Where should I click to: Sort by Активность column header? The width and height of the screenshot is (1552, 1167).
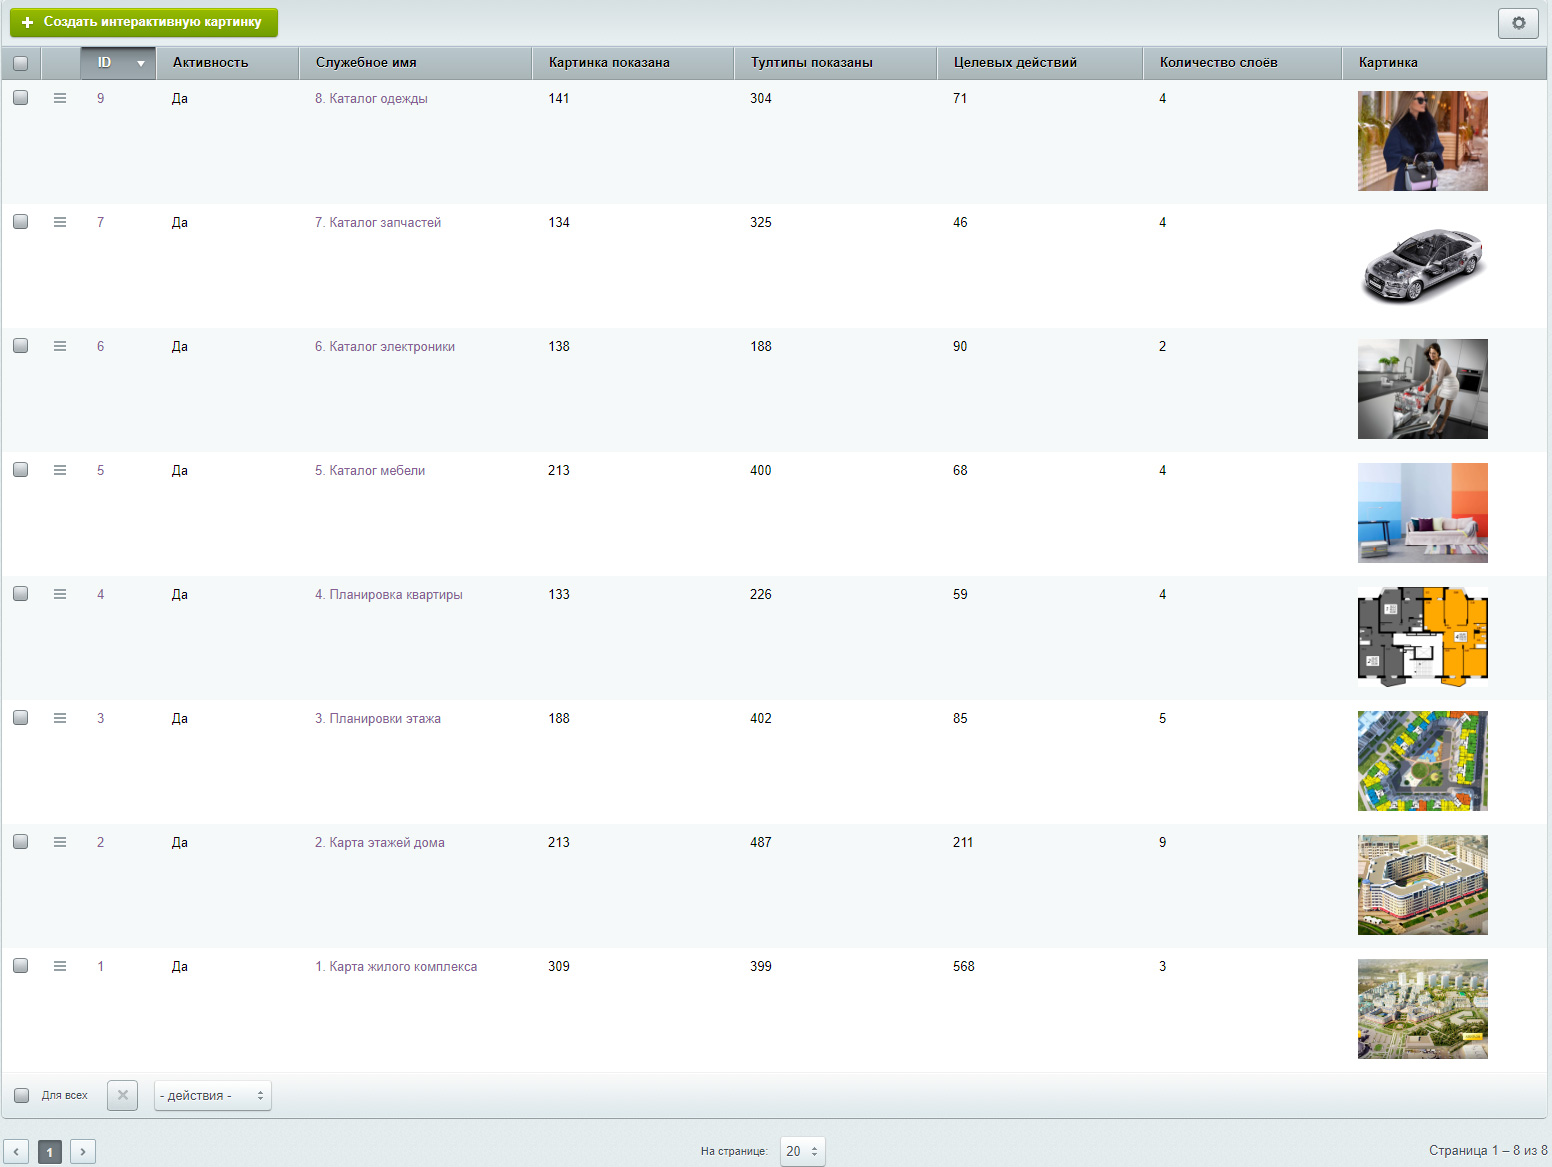(227, 63)
